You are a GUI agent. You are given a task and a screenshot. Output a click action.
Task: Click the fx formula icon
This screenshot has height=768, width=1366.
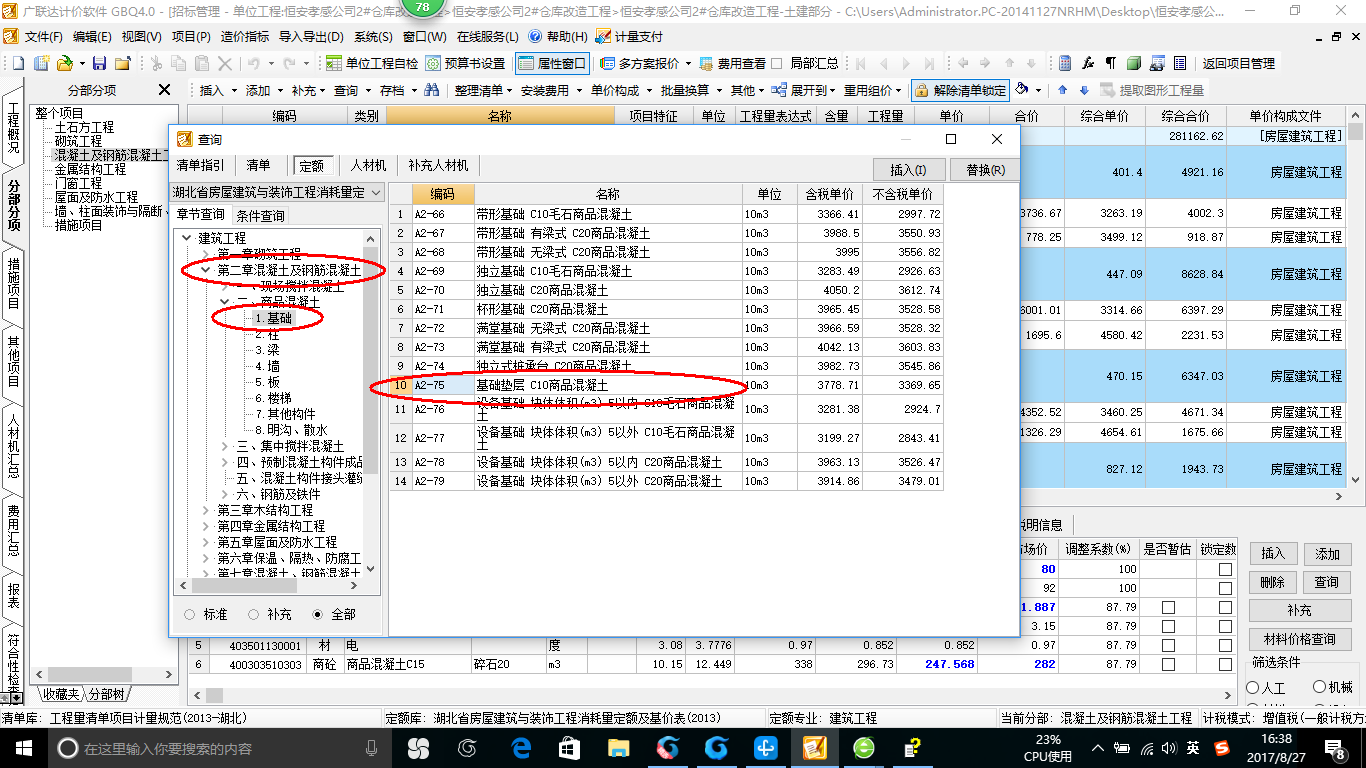point(1089,63)
